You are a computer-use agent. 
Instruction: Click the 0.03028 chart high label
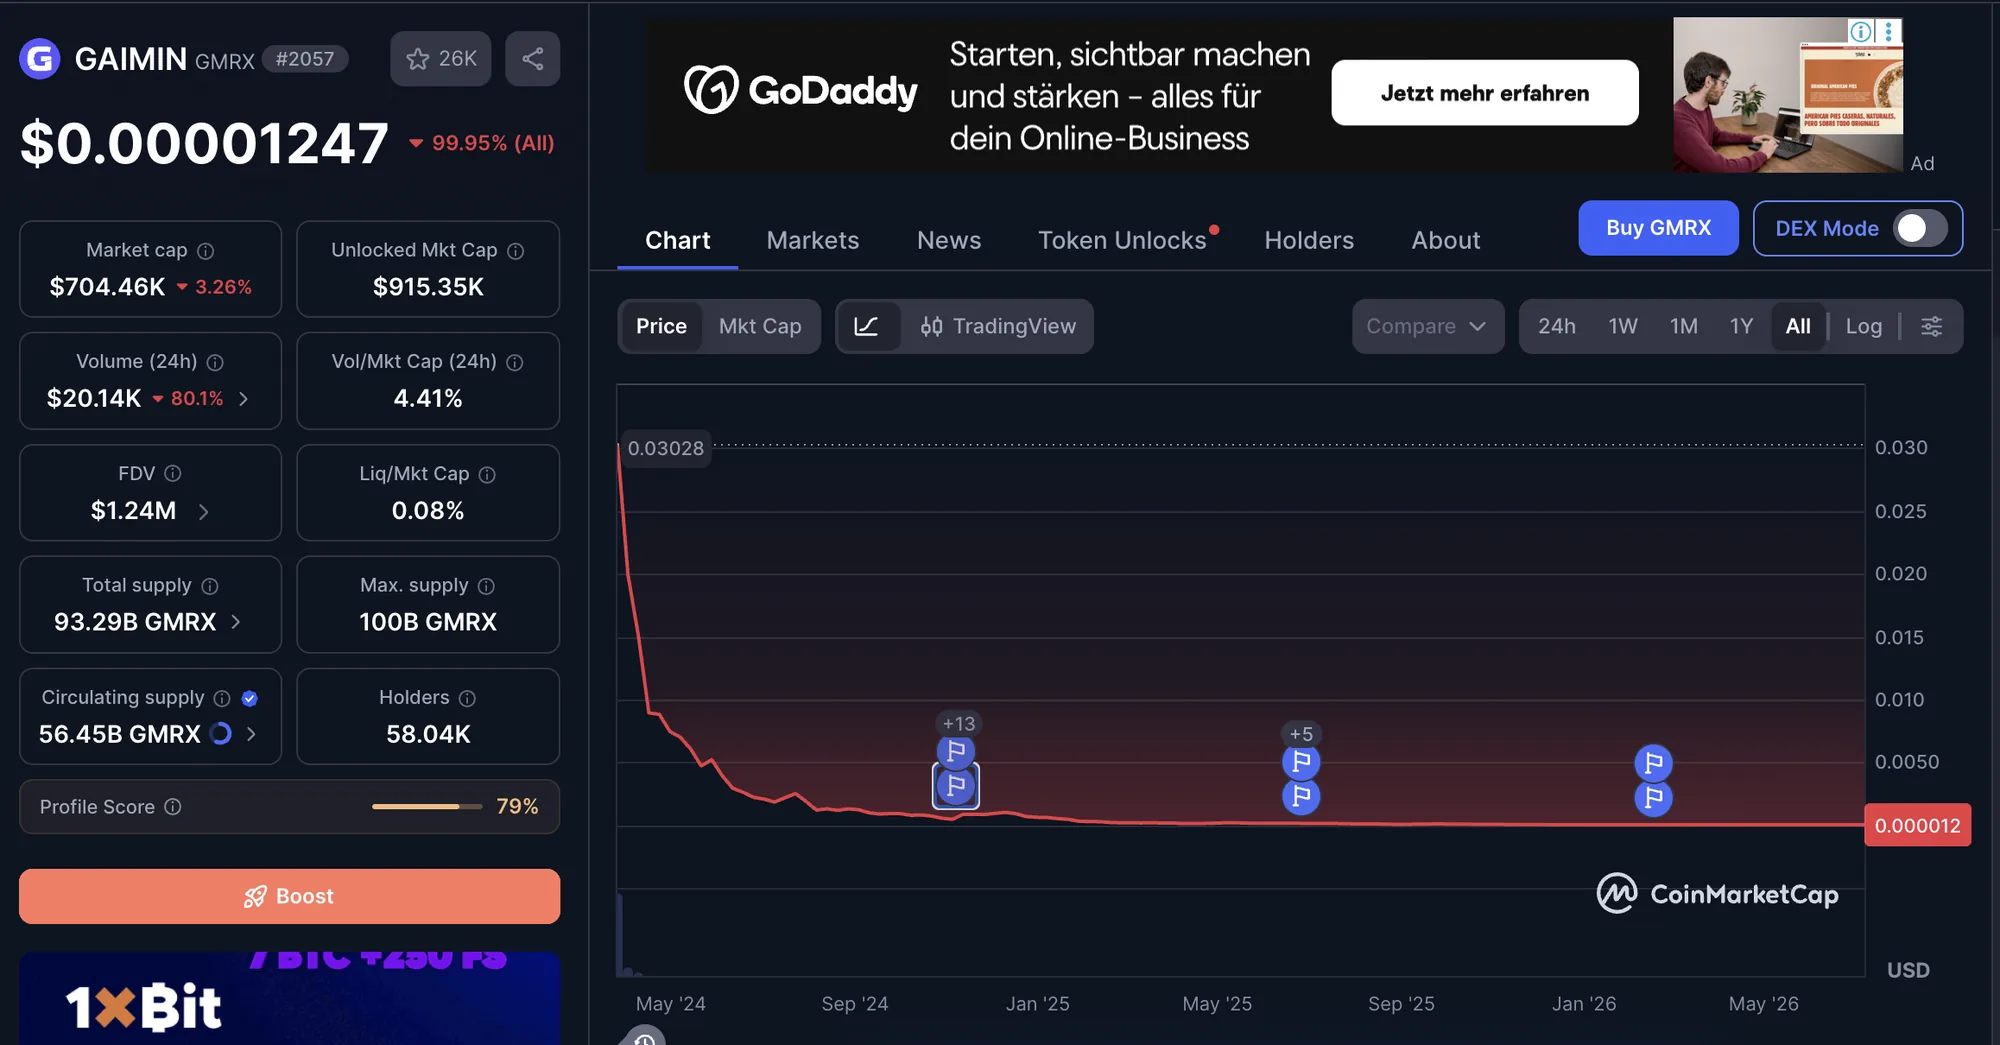[666, 448]
